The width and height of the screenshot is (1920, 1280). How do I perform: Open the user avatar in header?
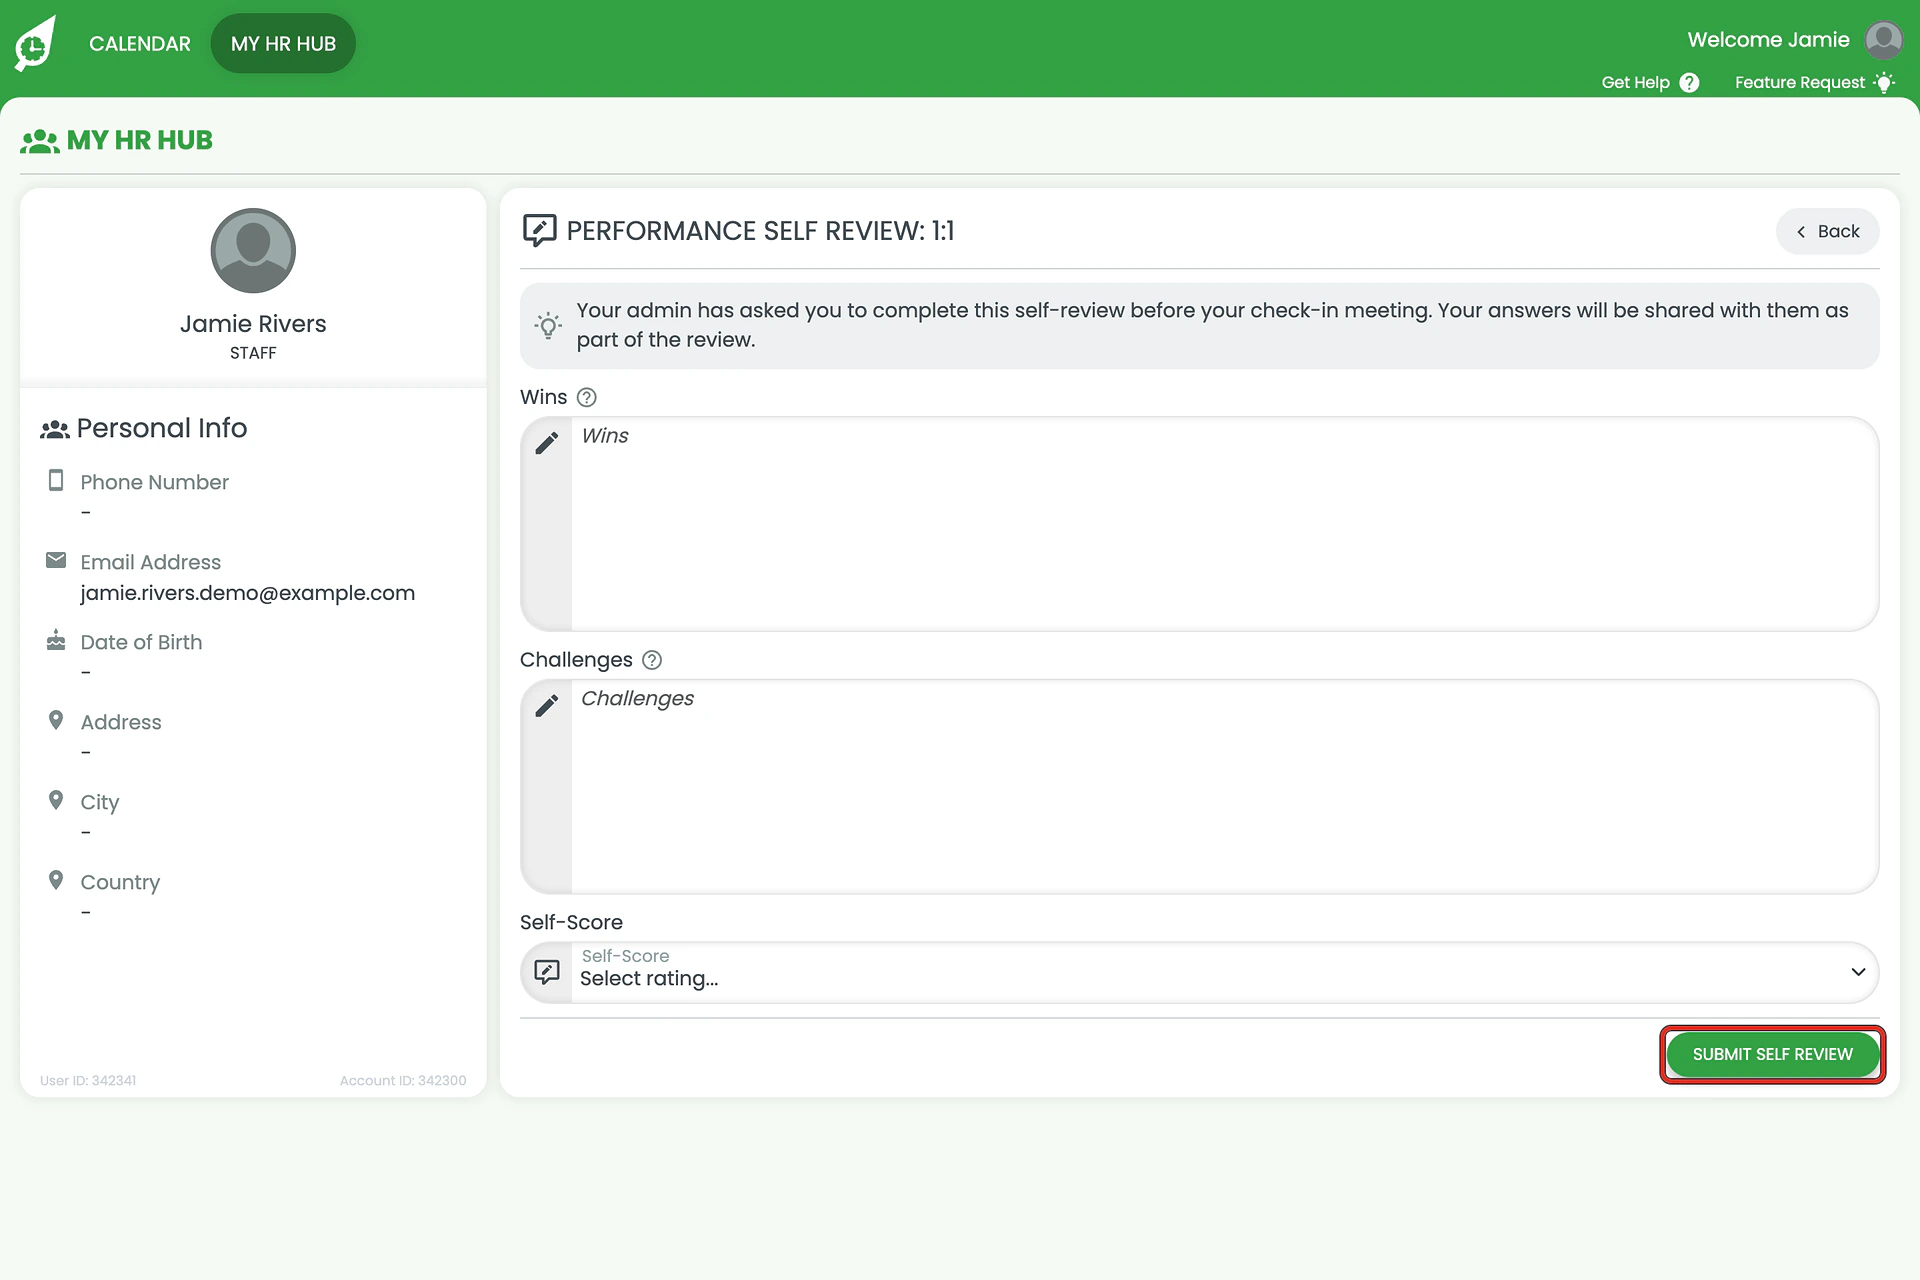click(x=1883, y=40)
